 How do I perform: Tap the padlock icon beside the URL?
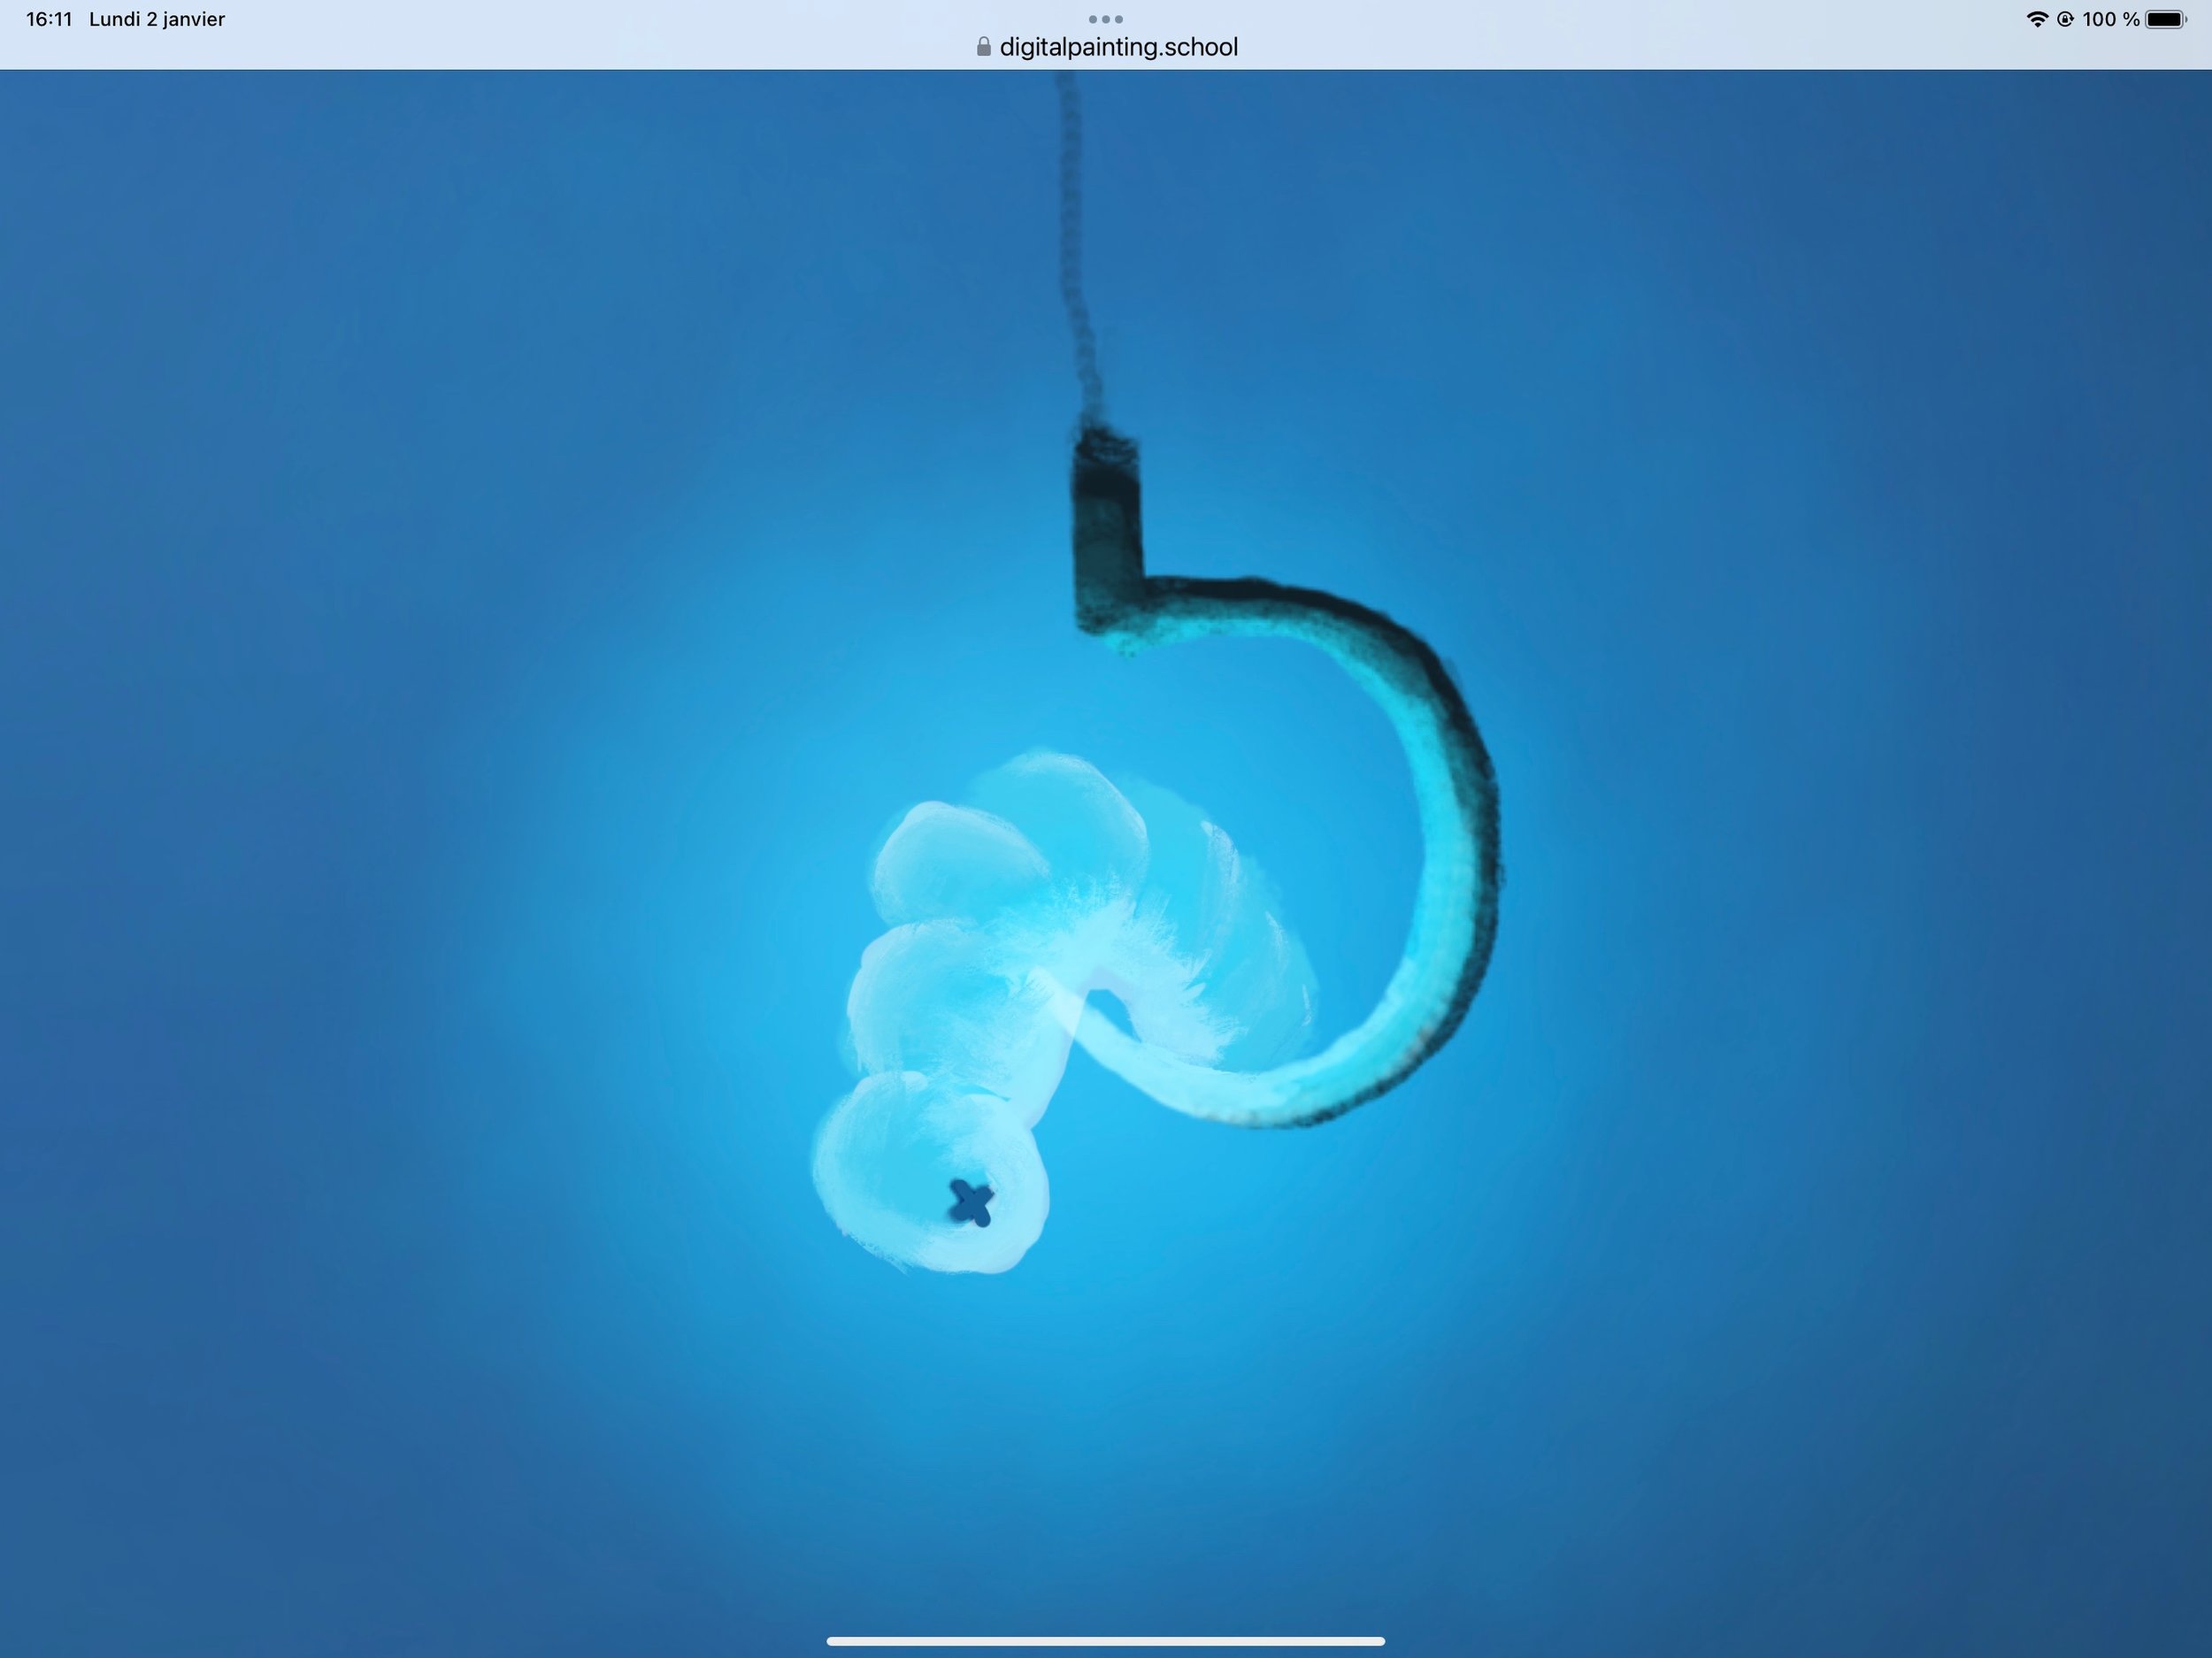click(983, 47)
